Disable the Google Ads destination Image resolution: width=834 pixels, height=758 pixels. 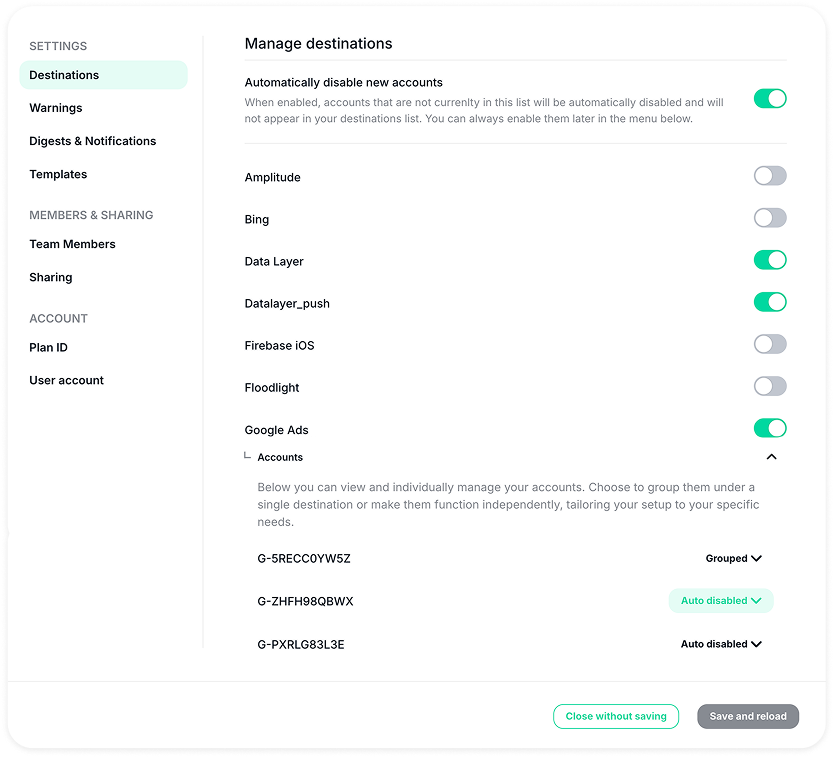point(769,427)
